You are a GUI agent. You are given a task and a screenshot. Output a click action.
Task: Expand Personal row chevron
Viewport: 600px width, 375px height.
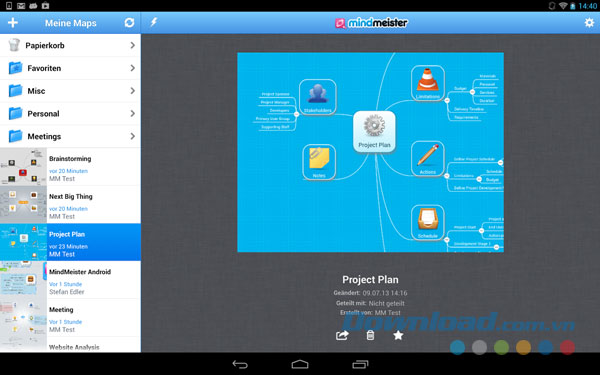point(132,114)
